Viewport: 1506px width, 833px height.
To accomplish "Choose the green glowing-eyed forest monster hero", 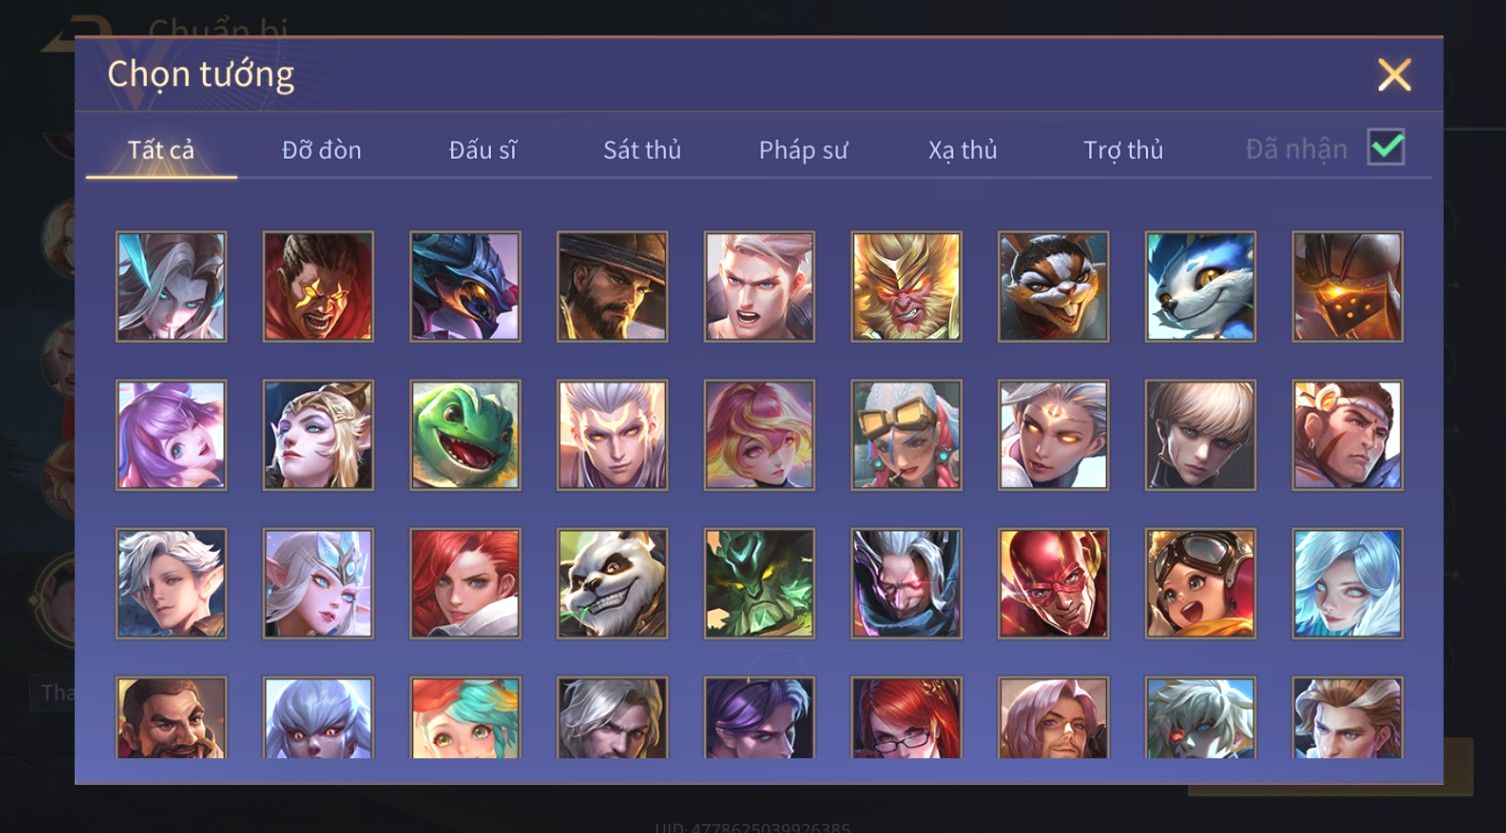I will coord(759,583).
